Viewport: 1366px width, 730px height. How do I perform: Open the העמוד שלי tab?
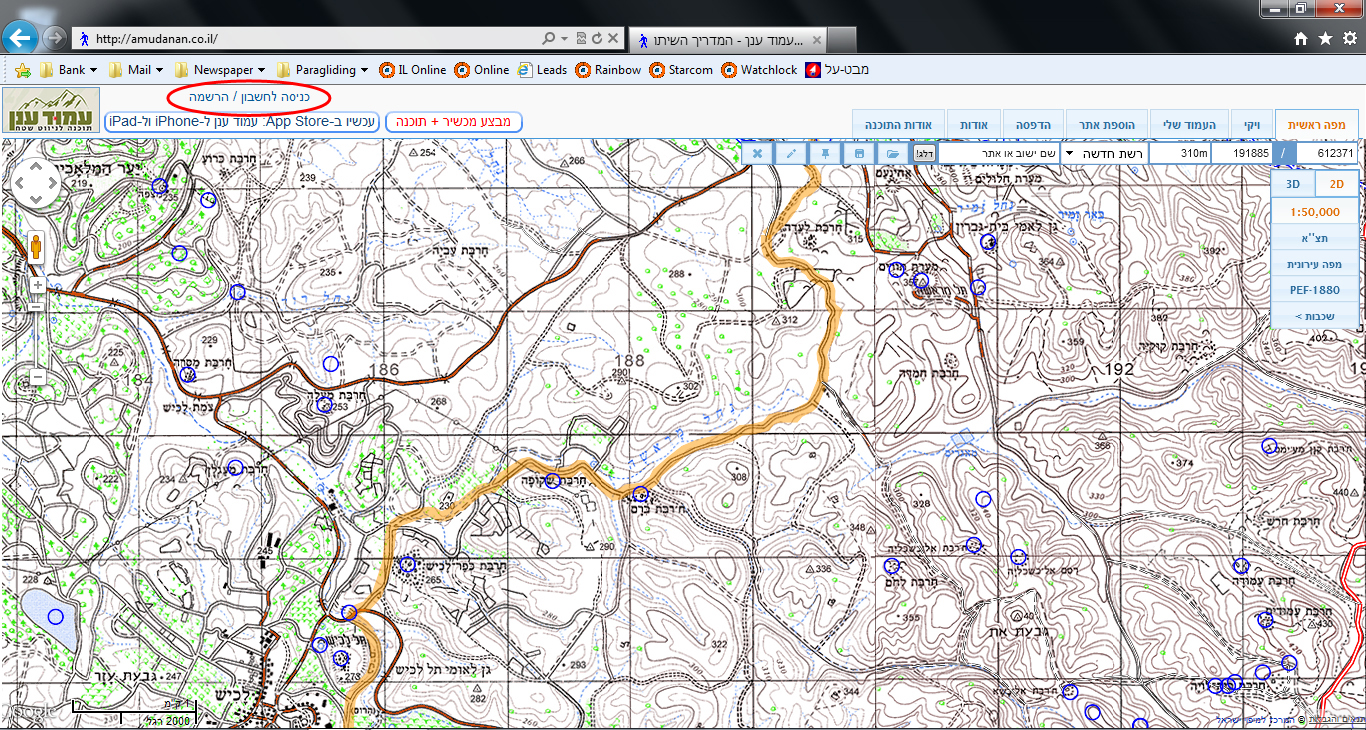point(1189,124)
